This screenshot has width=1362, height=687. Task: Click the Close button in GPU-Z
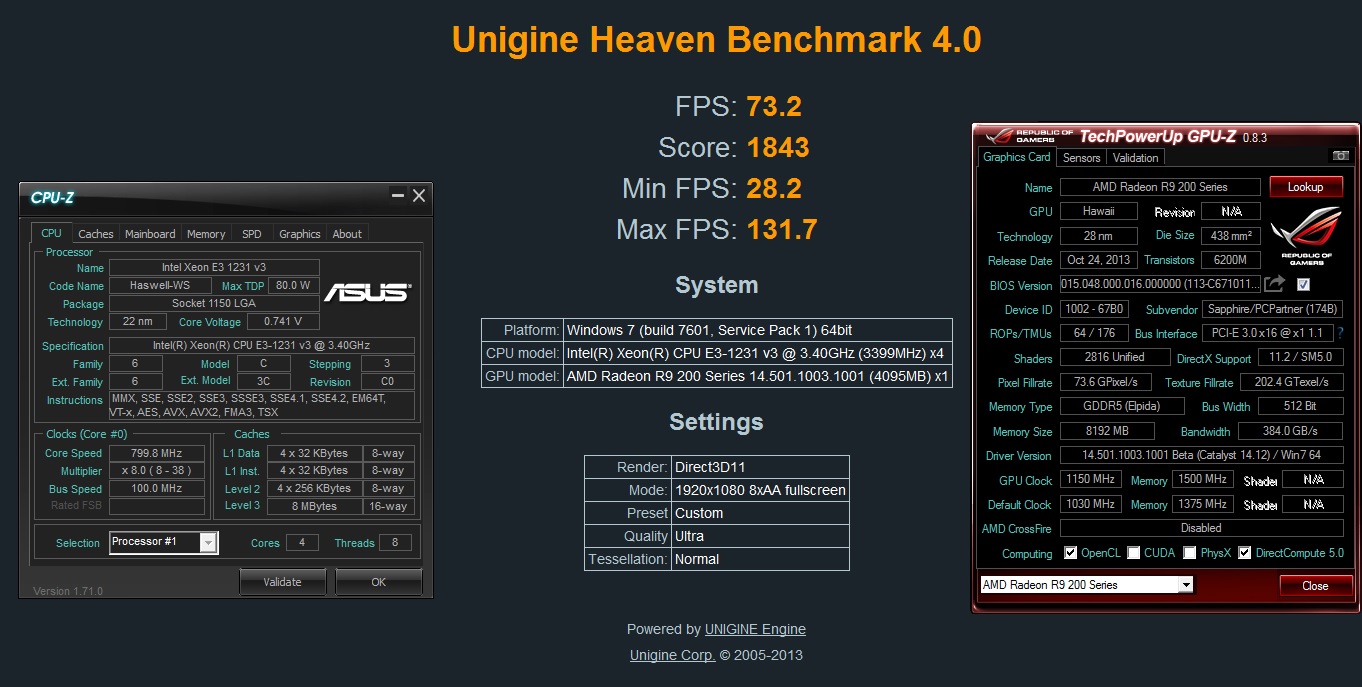point(1315,586)
